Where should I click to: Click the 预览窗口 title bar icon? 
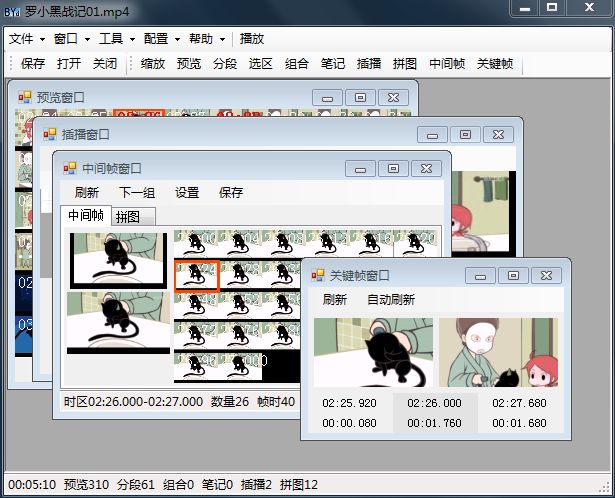(x=25, y=97)
